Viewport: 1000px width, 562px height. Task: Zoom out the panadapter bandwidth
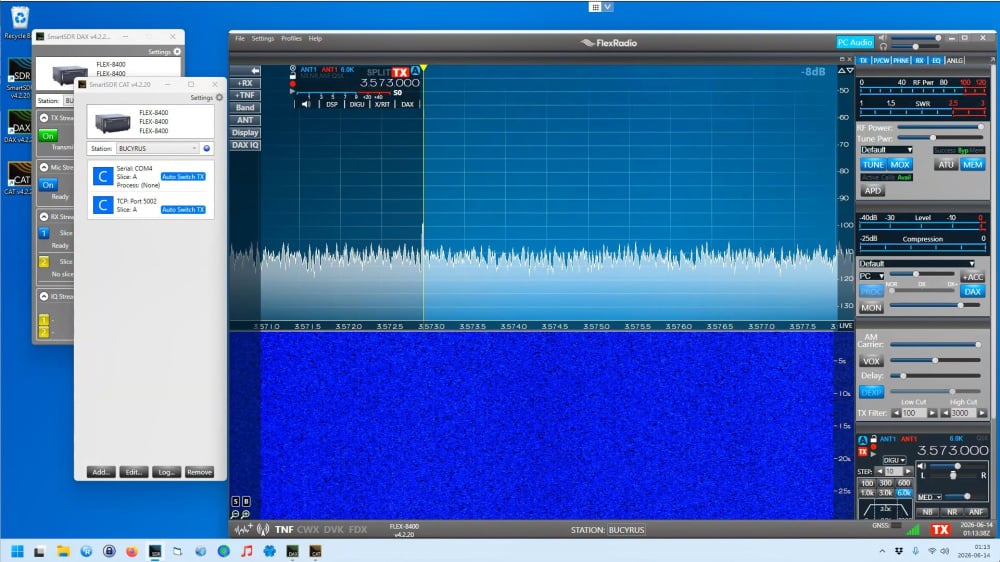pos(235,514)
